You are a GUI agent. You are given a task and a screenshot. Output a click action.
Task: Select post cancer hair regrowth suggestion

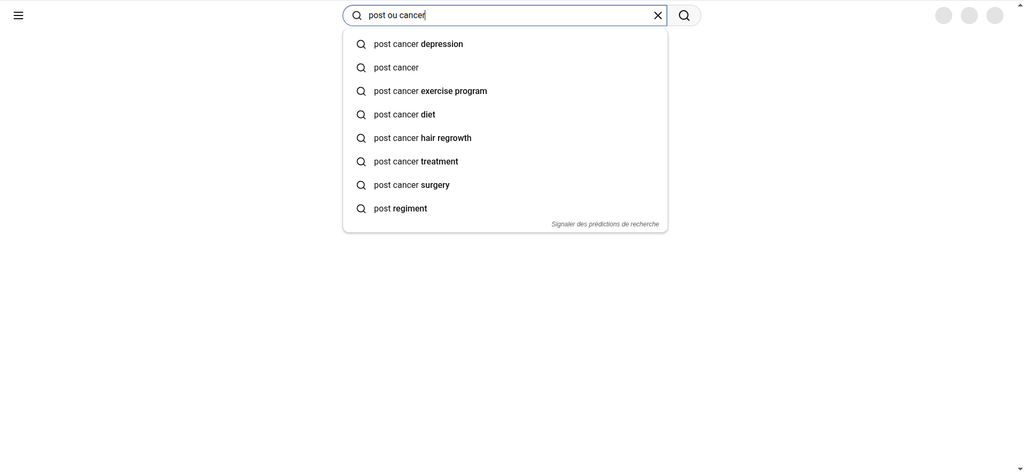(x=422, y=138)
